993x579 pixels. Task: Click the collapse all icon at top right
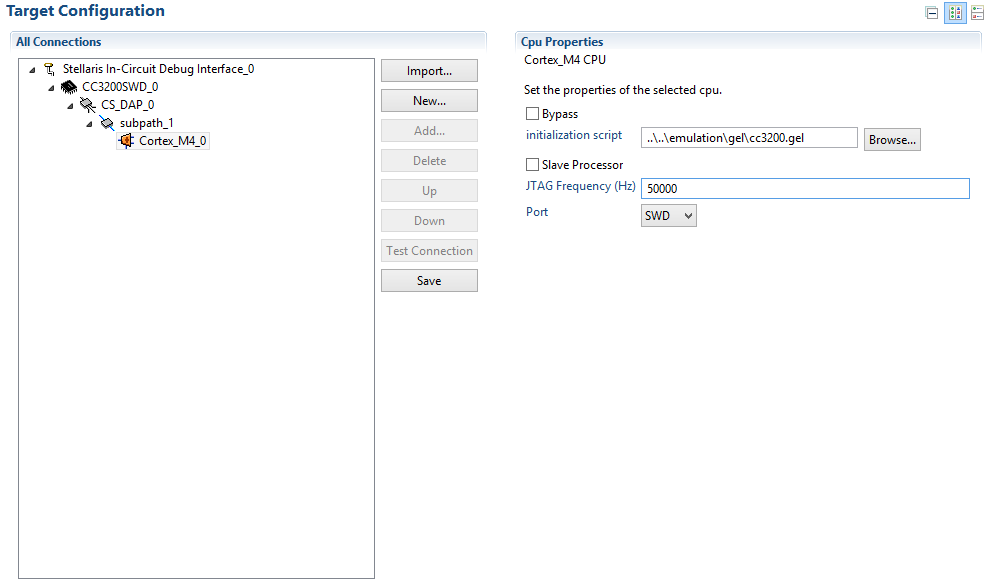[932, 13]
